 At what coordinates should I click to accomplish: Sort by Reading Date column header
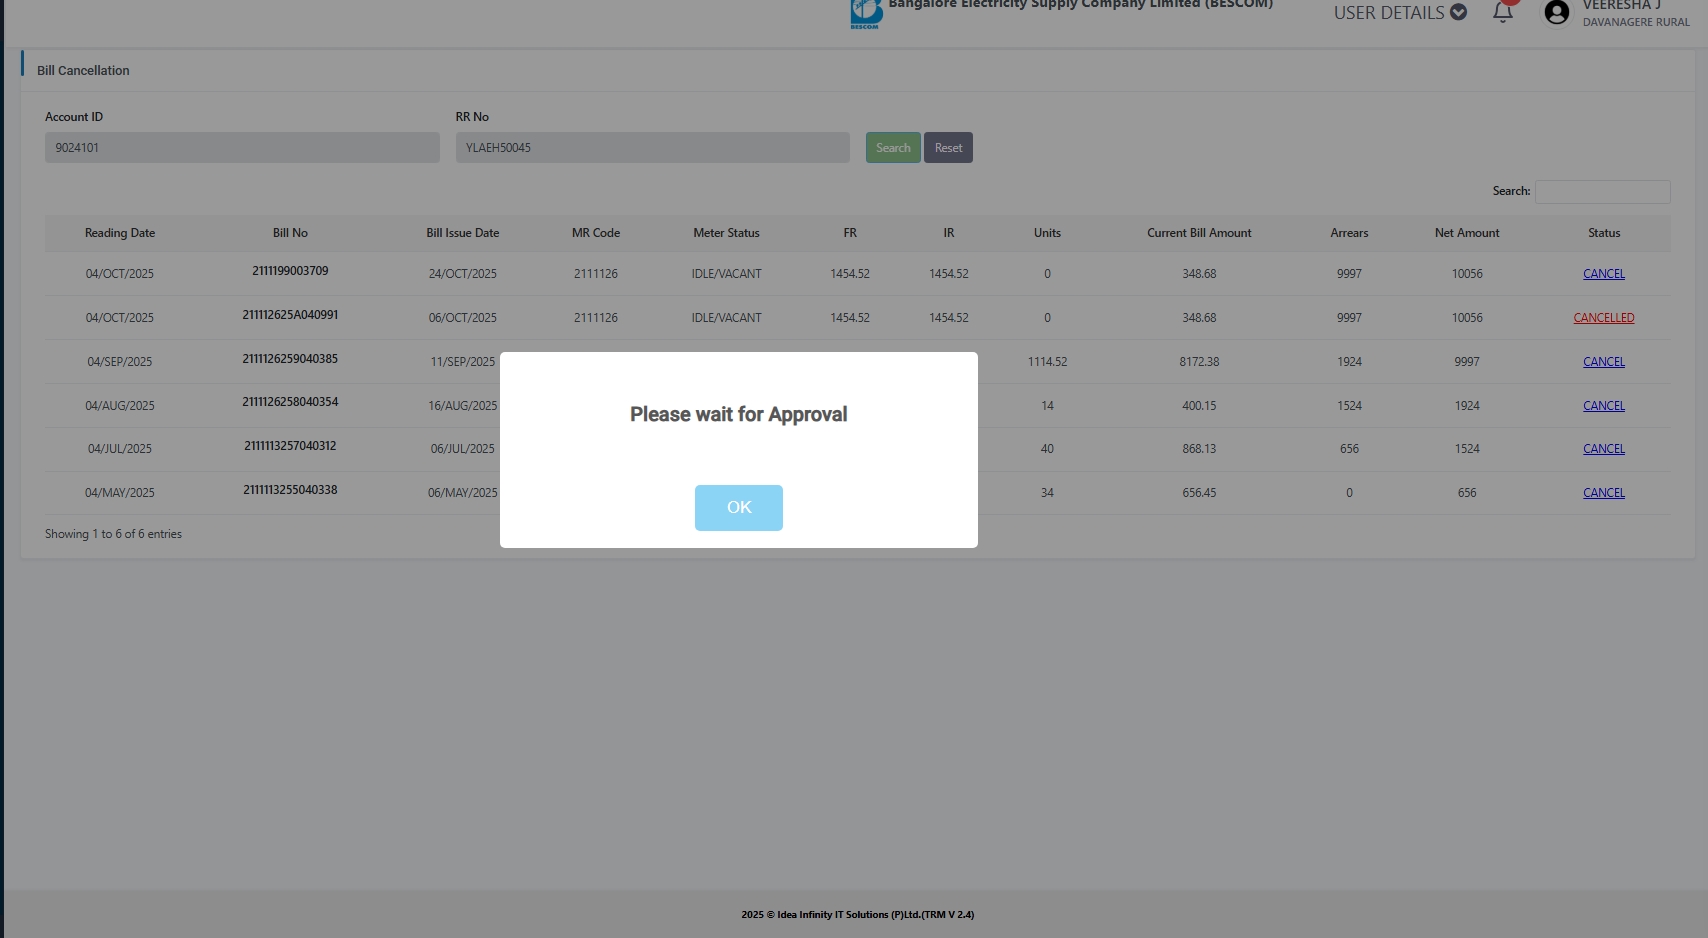(120, 233)
